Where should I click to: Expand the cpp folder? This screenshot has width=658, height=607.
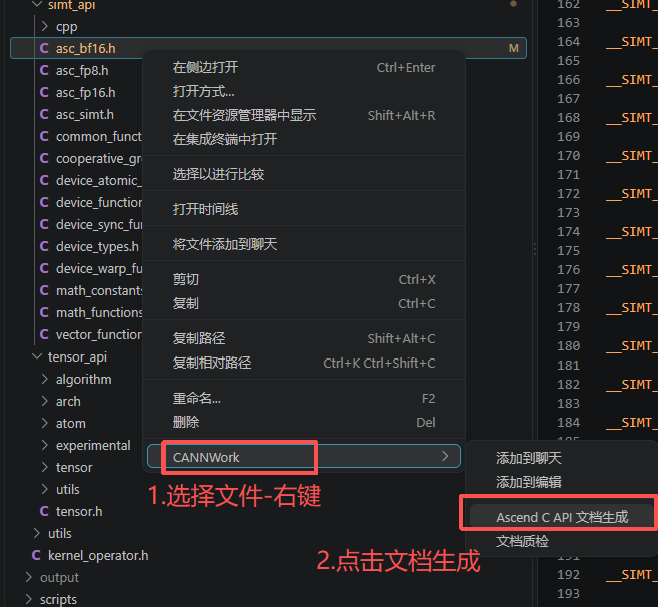click(x=44, y=26)
